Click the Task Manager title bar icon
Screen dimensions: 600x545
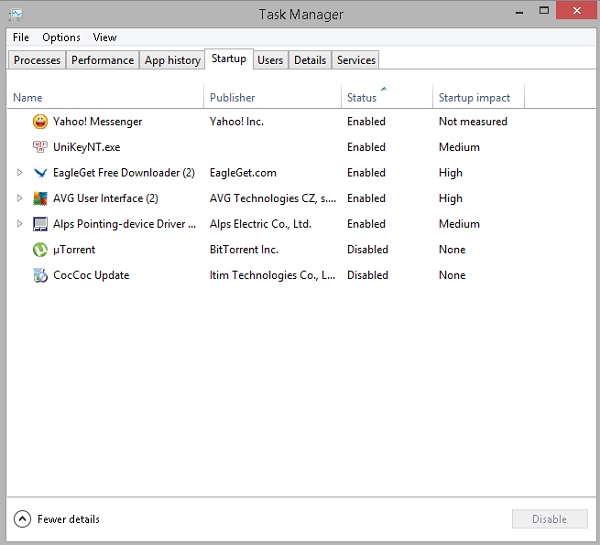(x=16, y=15)
